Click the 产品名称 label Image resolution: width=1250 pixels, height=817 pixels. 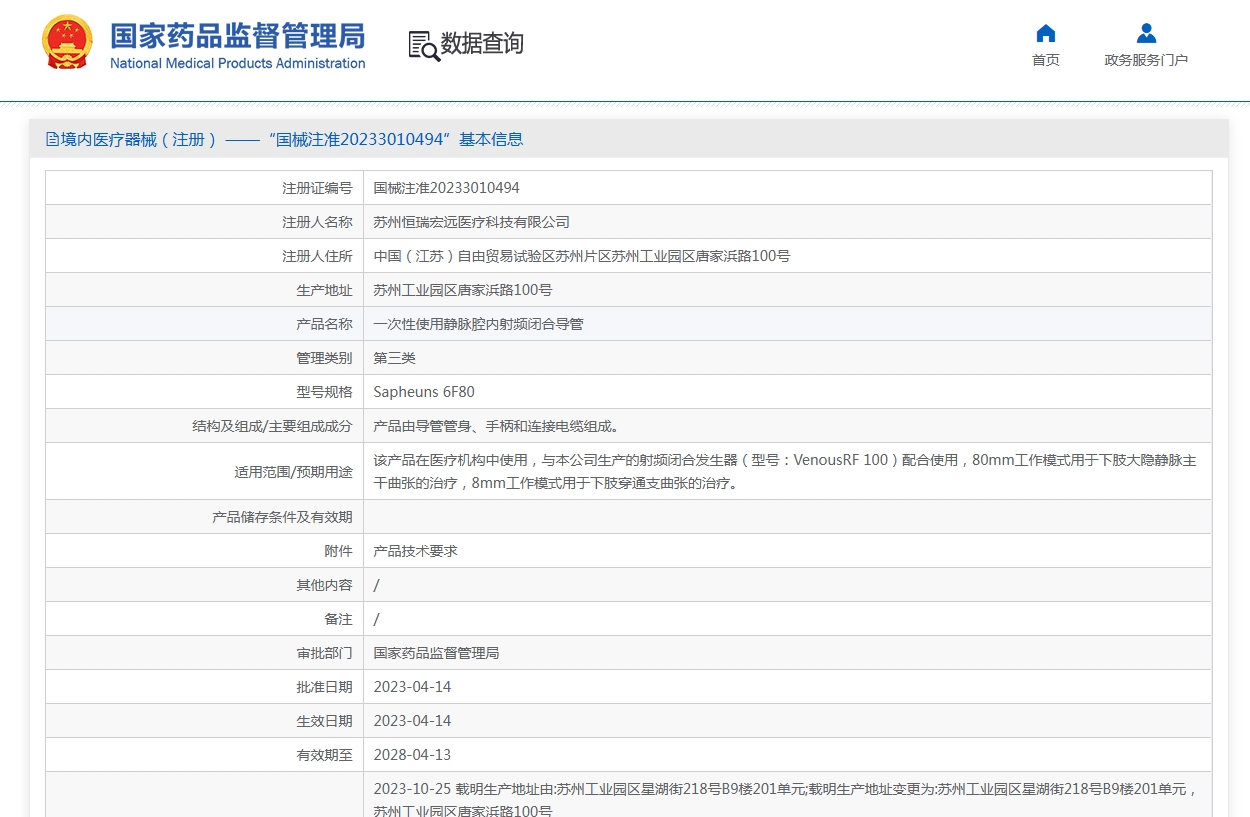pos(324,324)
